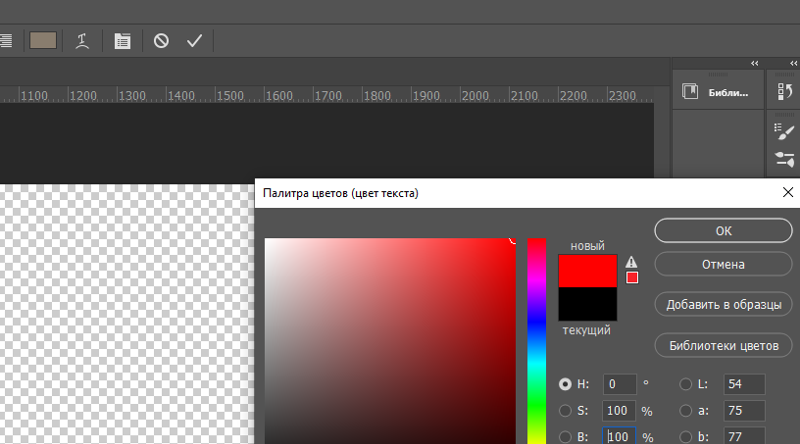Click the B brightness value field
Screen dimensions: 800x444
click(619, 436)
